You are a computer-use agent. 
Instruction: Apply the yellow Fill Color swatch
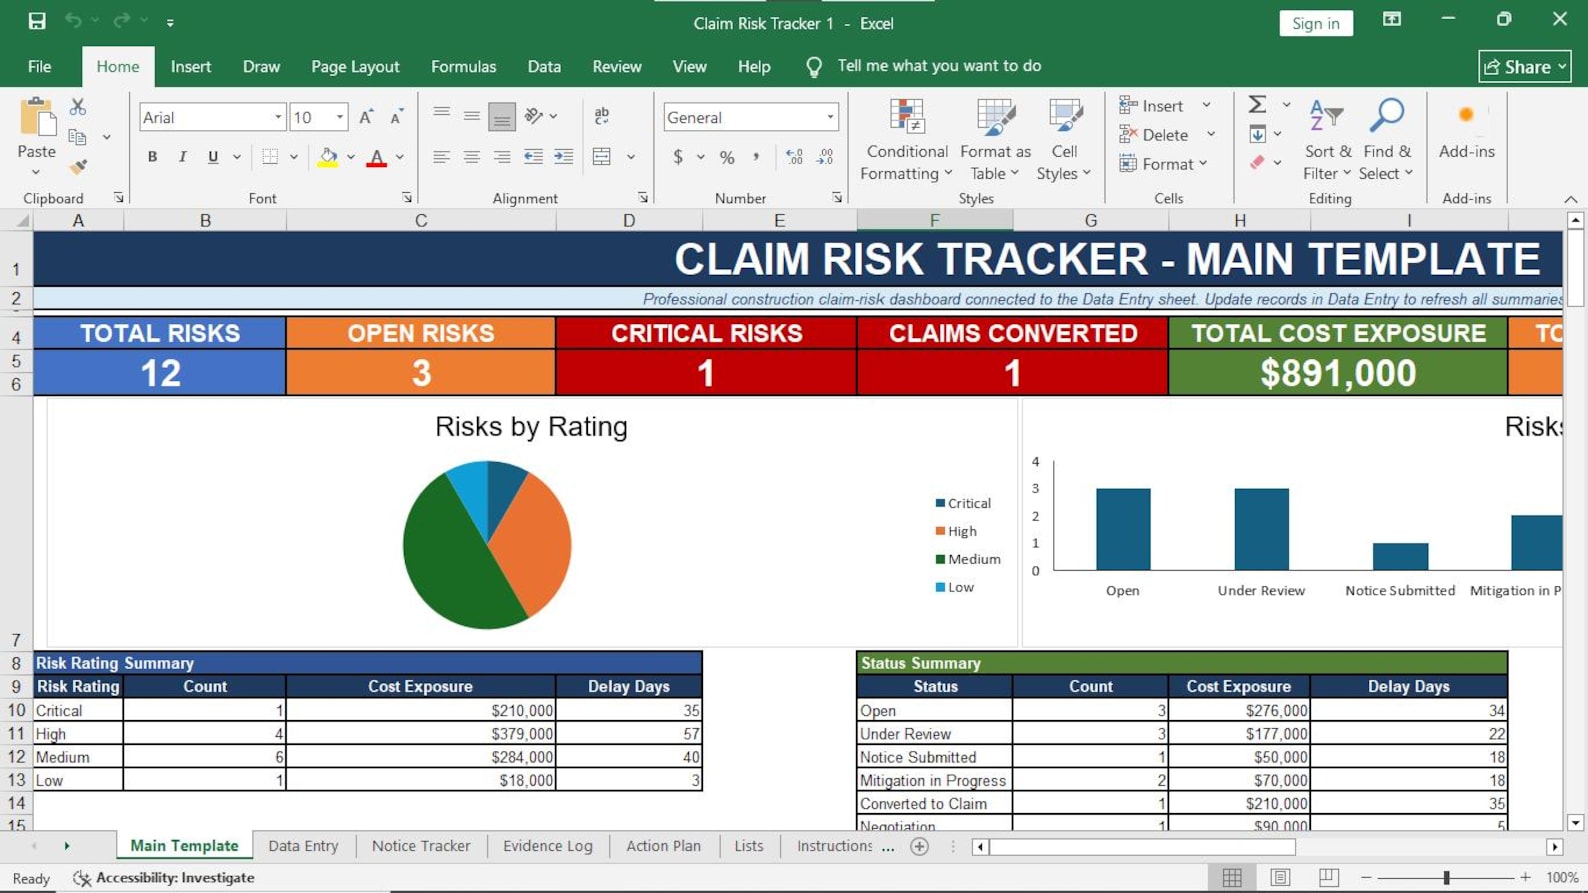pyautogui.click(x=328, y=157)
